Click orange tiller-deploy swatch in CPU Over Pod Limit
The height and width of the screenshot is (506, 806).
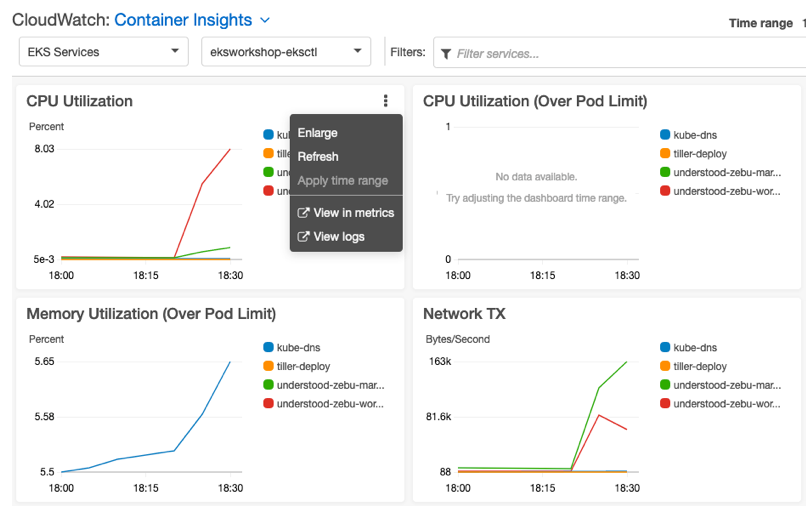(x=665, y=154)
